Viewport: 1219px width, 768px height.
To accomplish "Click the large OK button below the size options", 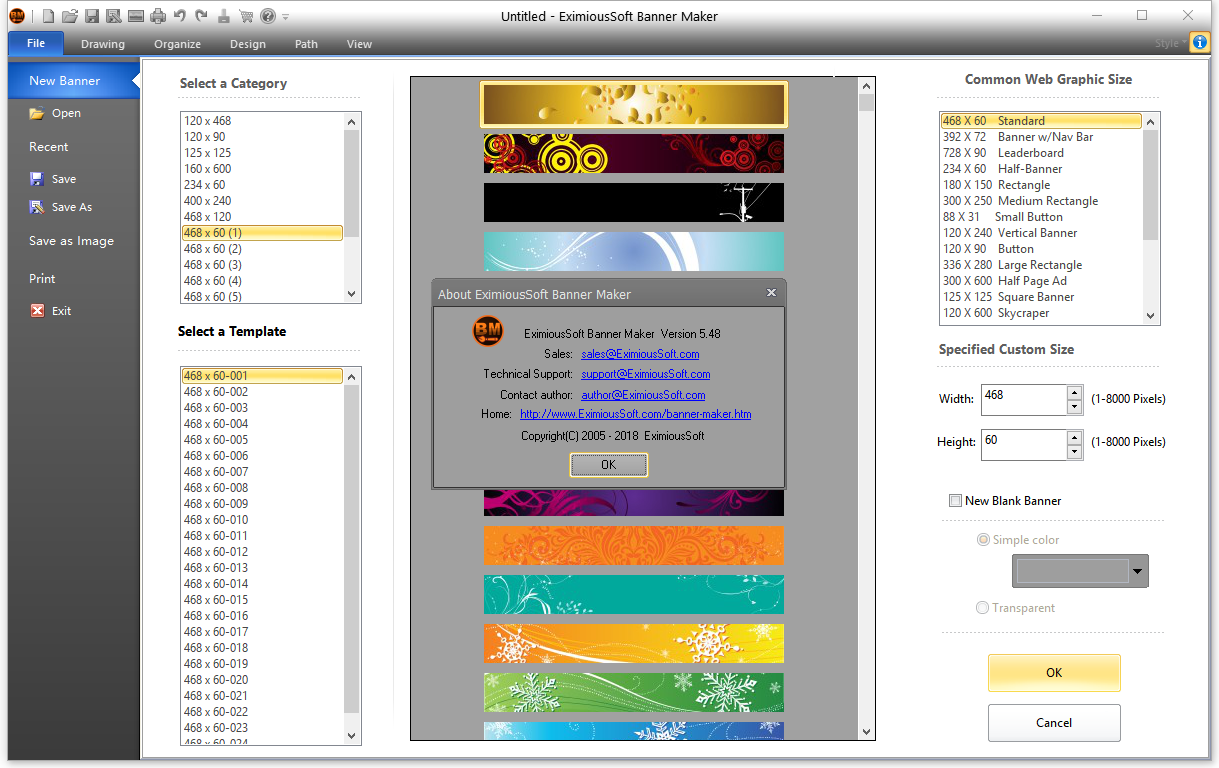I will tap(1054, 673).
